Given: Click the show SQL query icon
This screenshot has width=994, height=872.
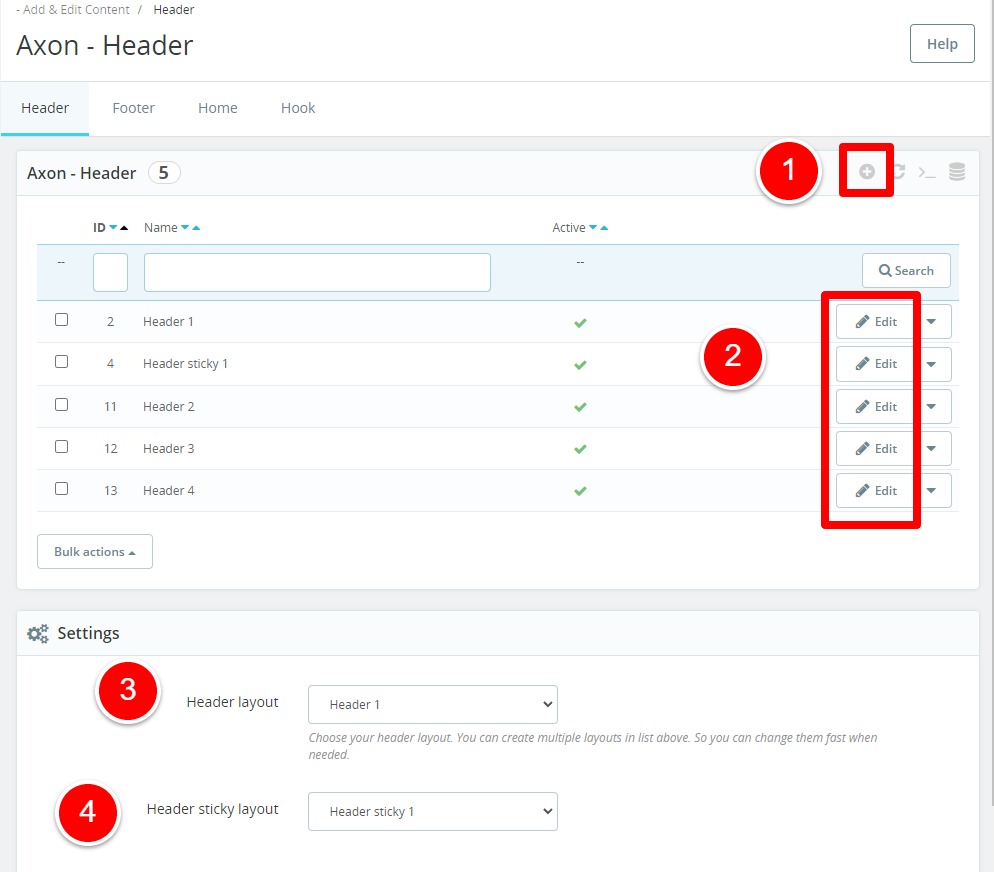Looking at the screenshot, I should tap(927, 173).
